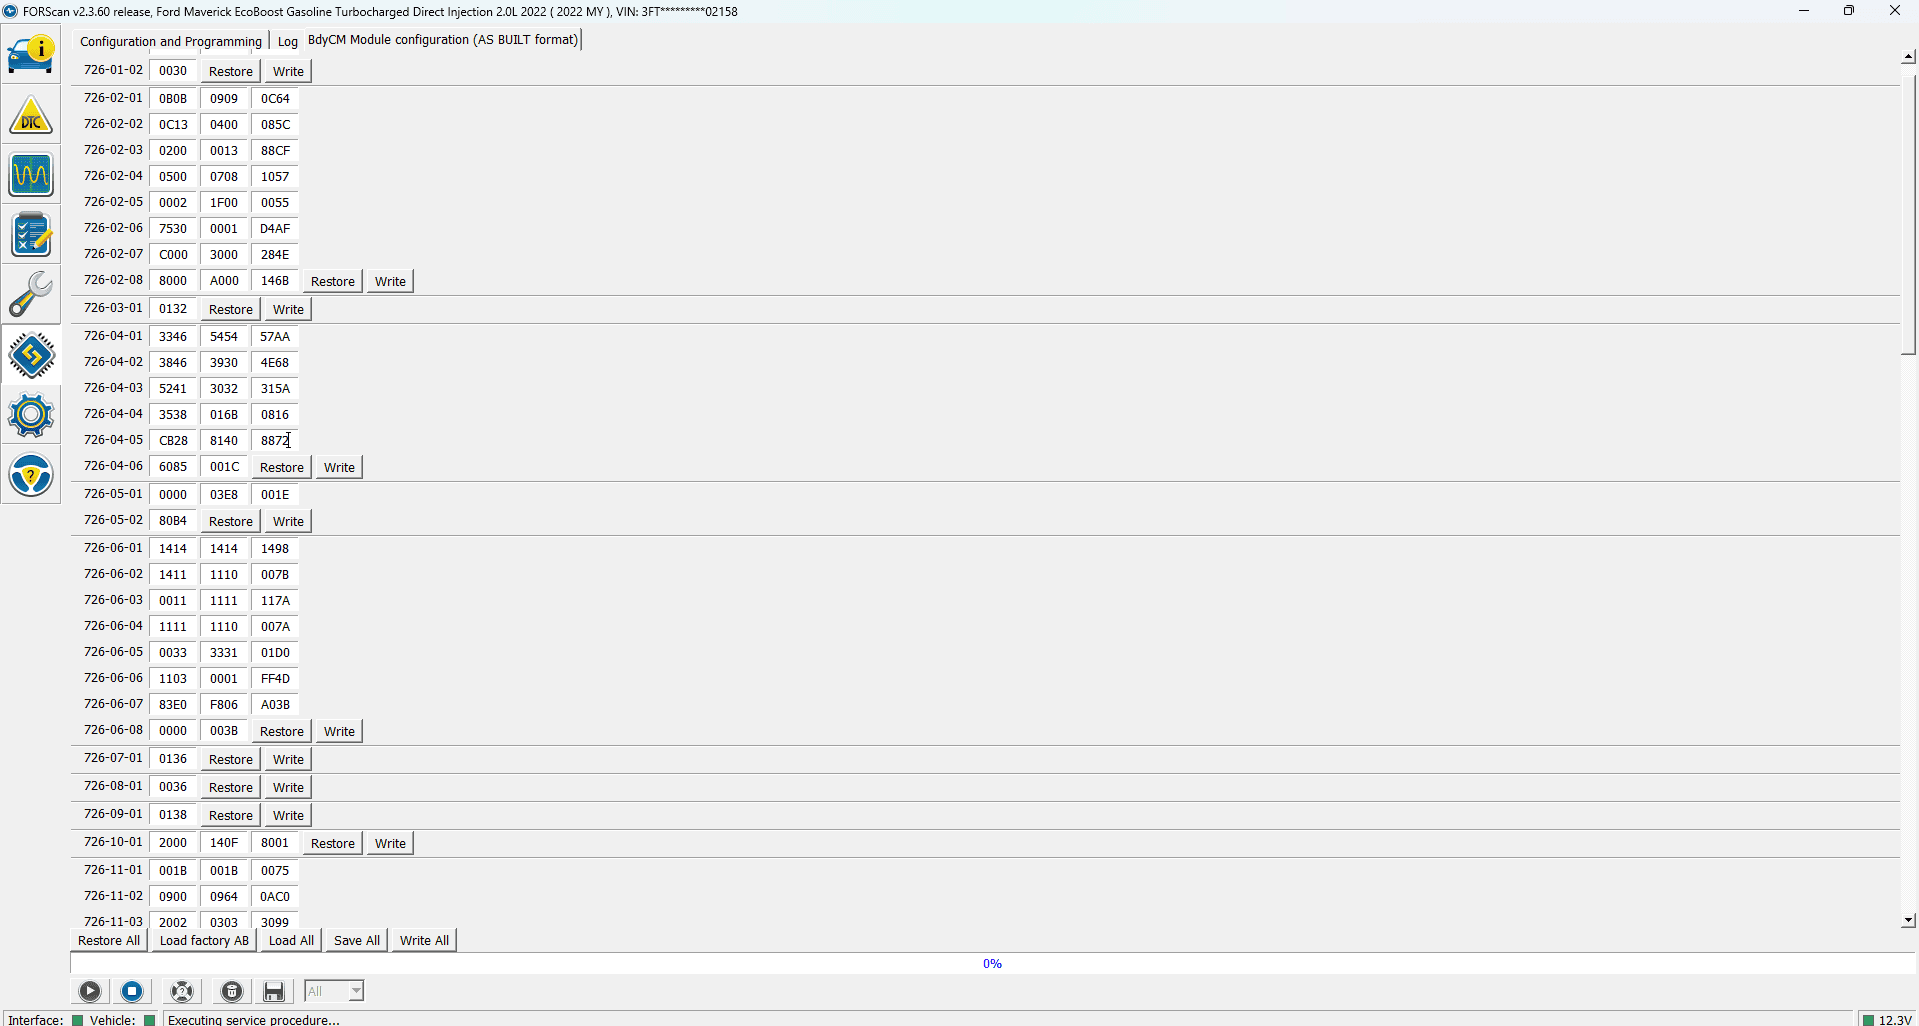Click Write in row 726-01-02

pos(288,71)
